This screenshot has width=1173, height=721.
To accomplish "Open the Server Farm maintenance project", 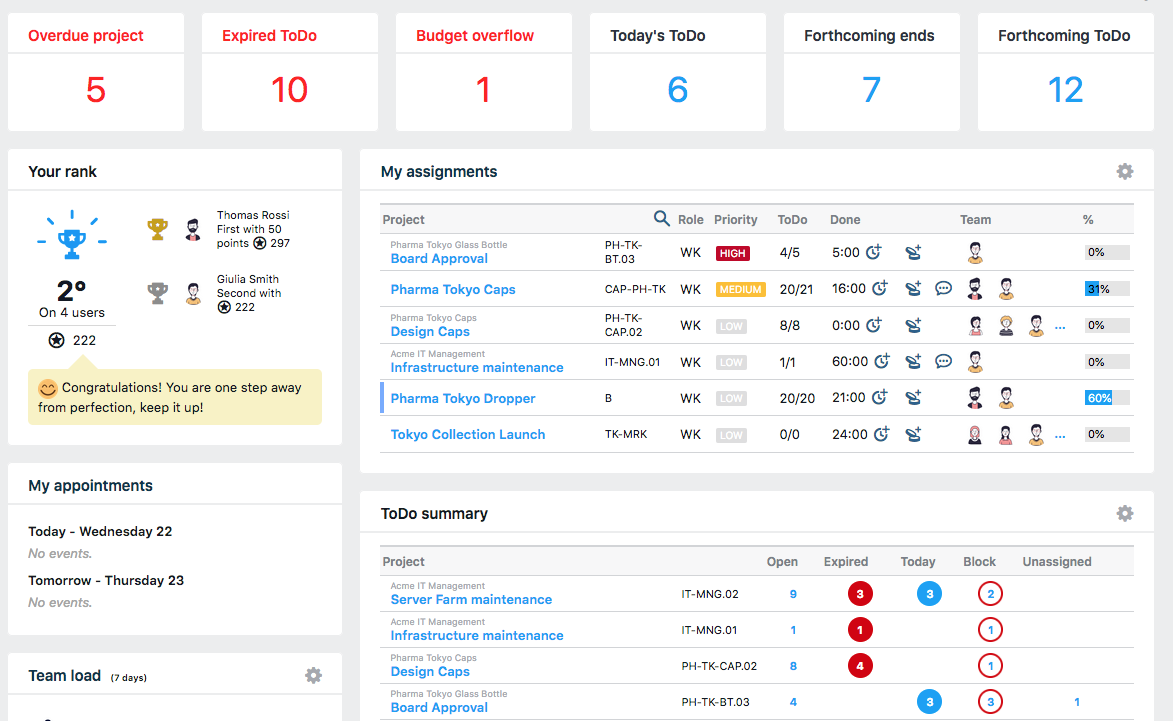I will pyautogui.click(x=471, y=600).
